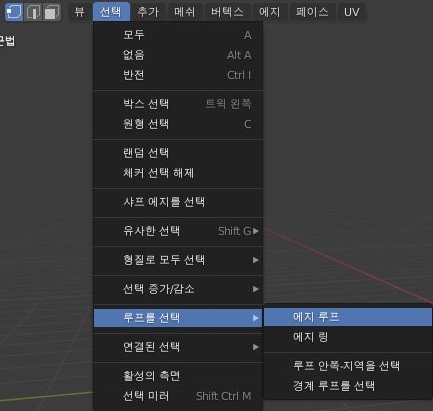
Task: Choose 경계 루프를 선택 option
Action: pyautogui.click(x=348, y=386)
